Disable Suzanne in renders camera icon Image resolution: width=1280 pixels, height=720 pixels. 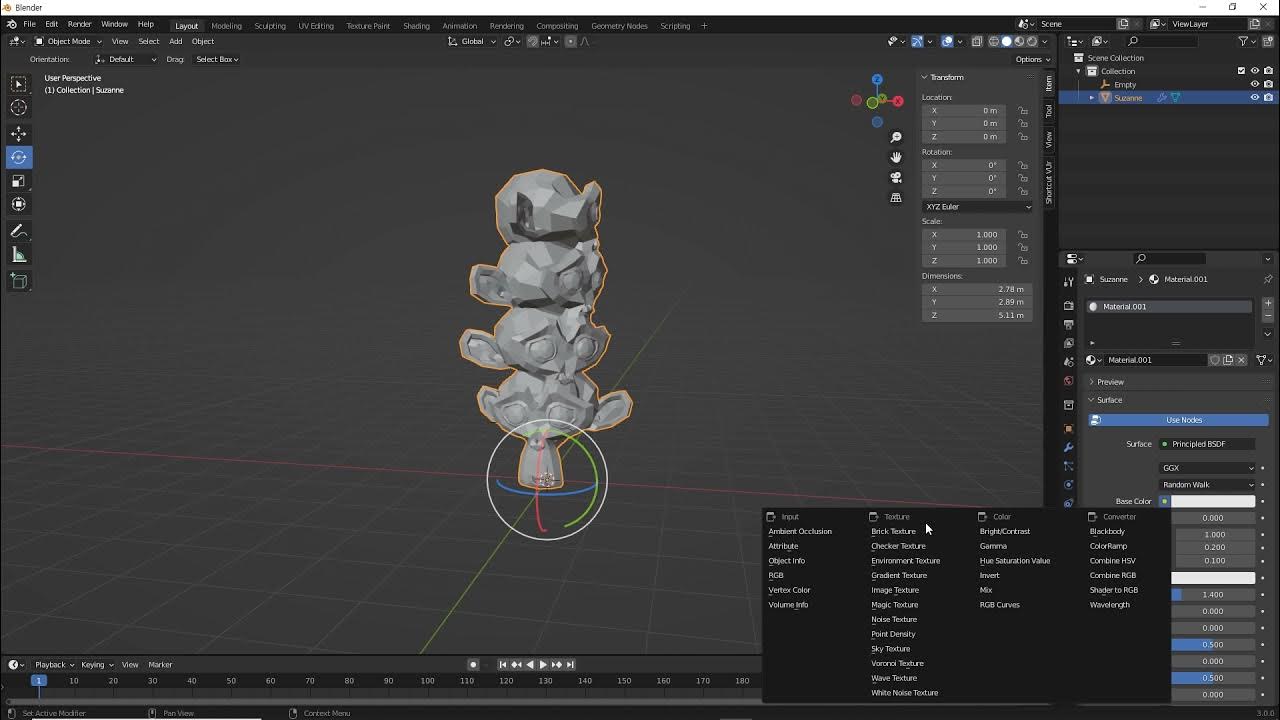(1268, 97)
